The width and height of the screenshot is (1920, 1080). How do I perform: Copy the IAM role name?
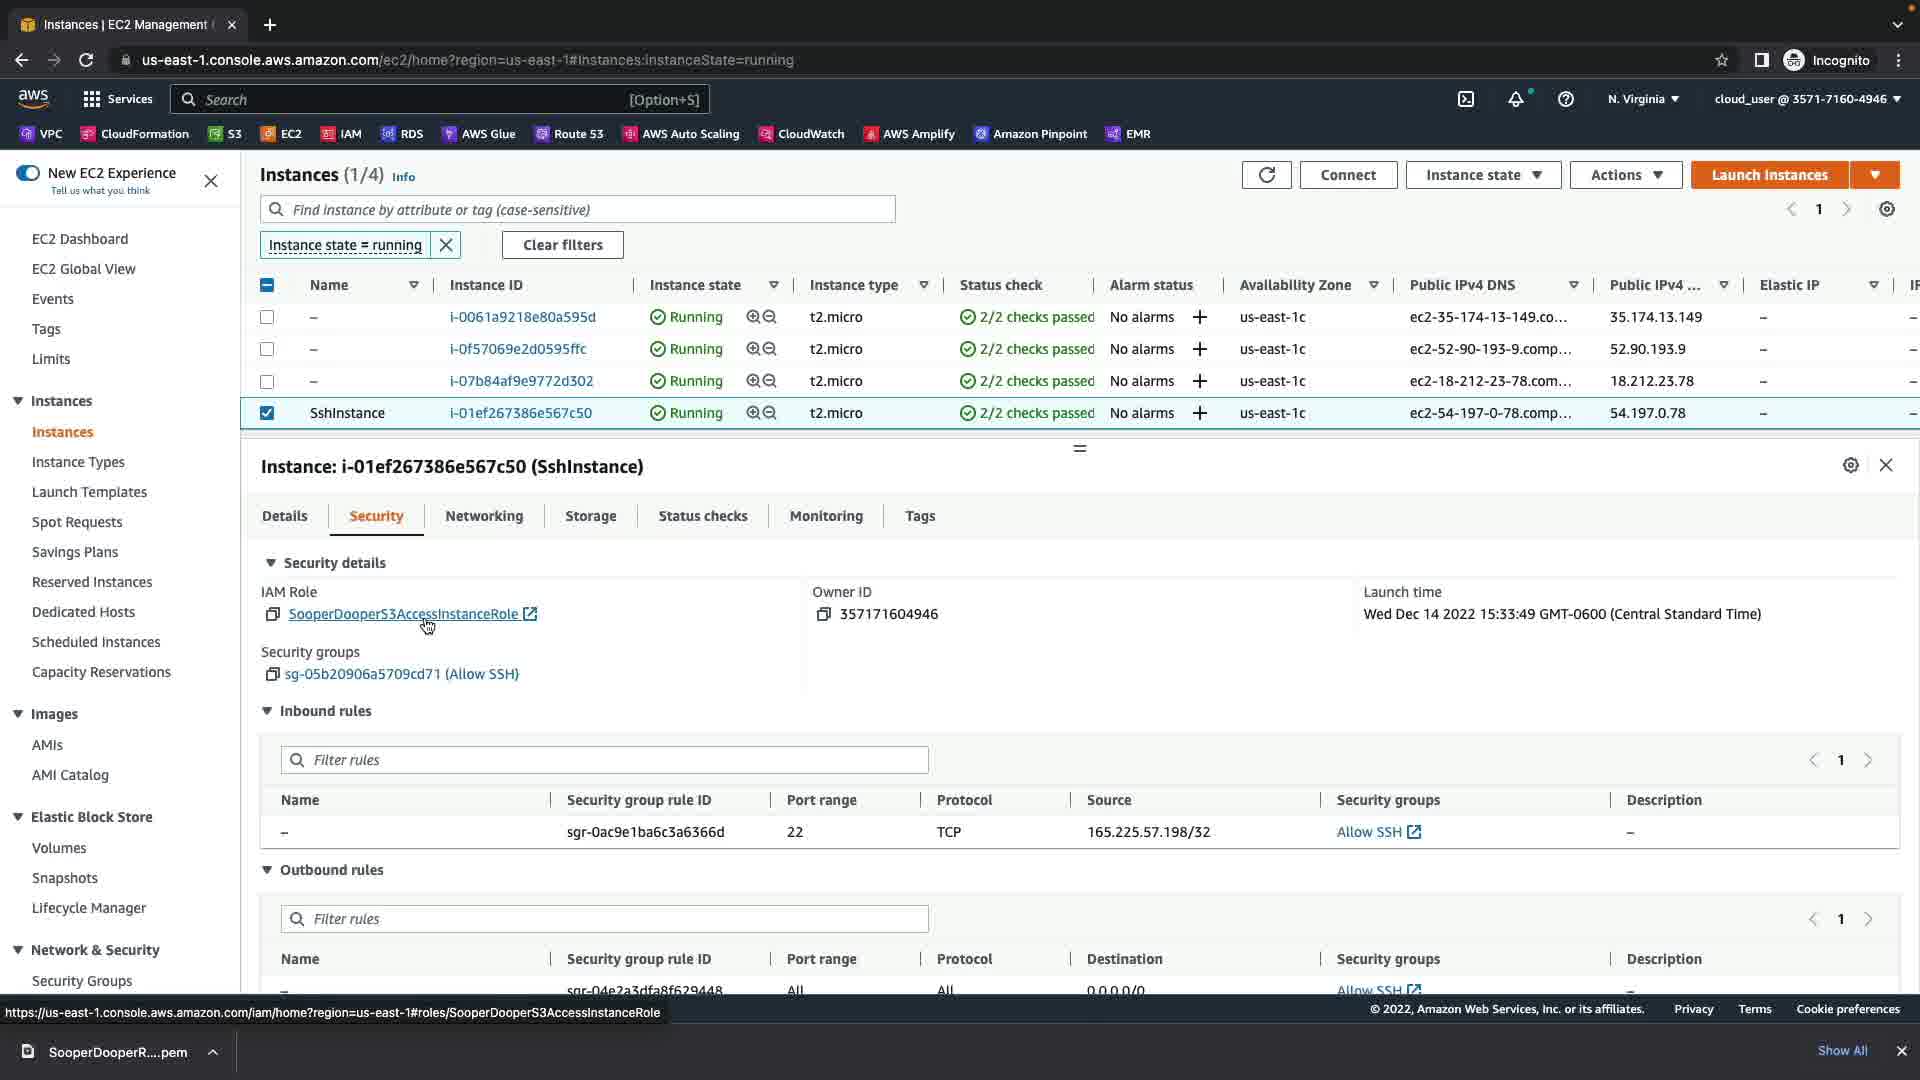tap(272, 614)
